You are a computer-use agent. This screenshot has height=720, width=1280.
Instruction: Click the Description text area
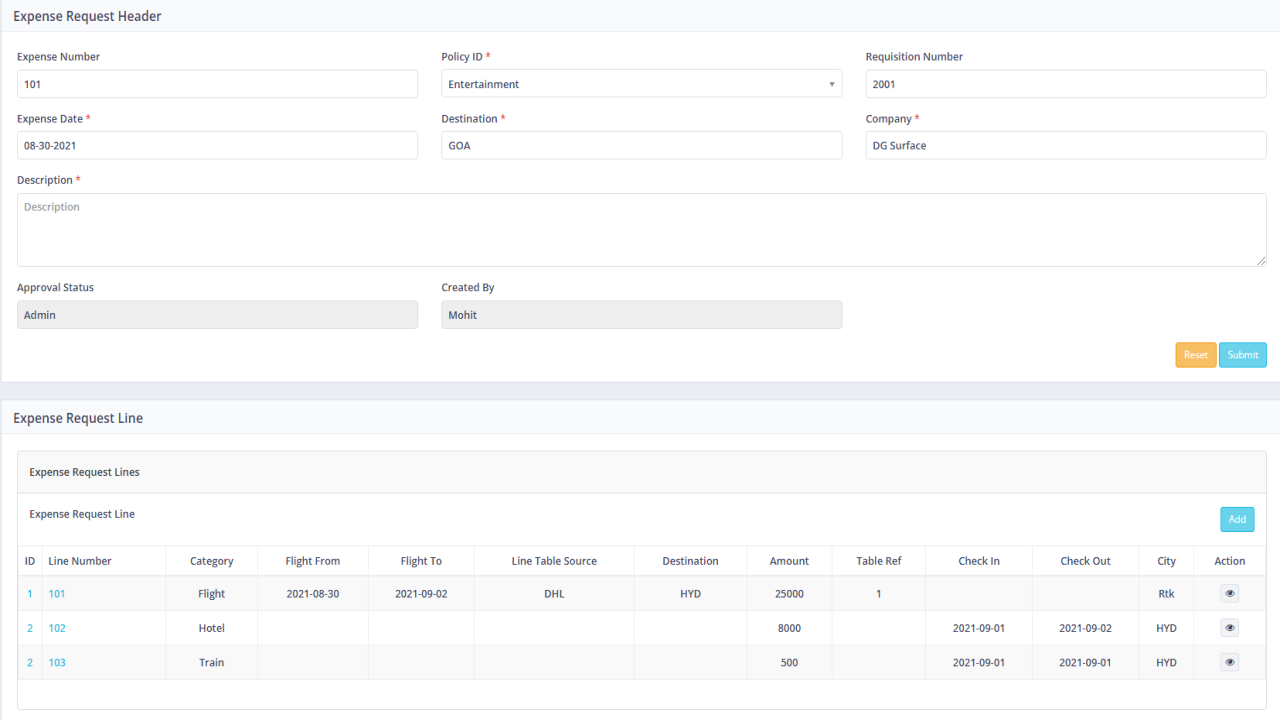click(x=641, y=230)
